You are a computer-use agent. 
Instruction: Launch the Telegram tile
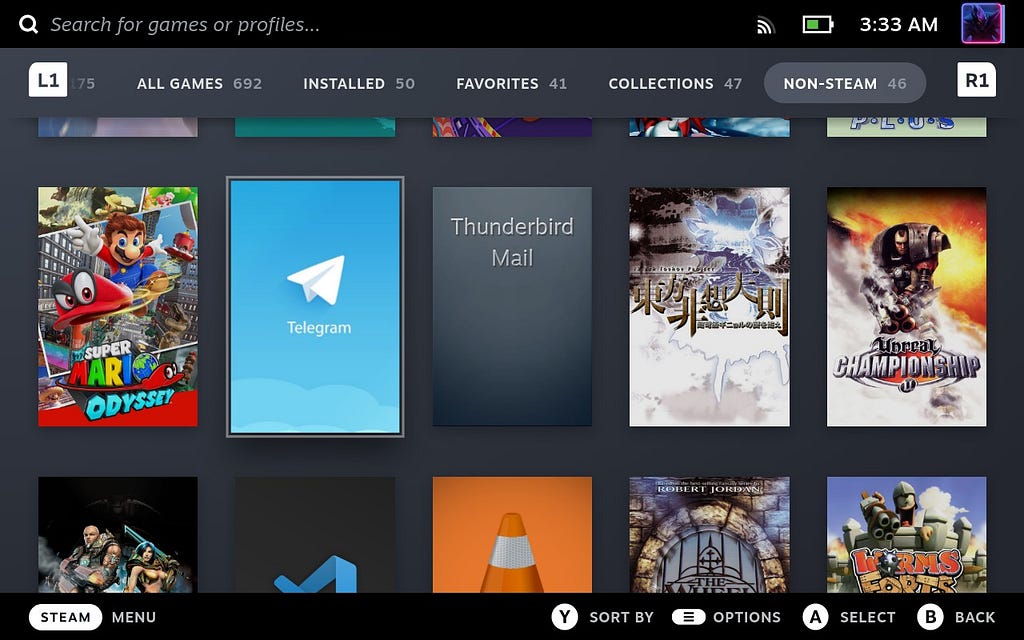tap(315, 307)
